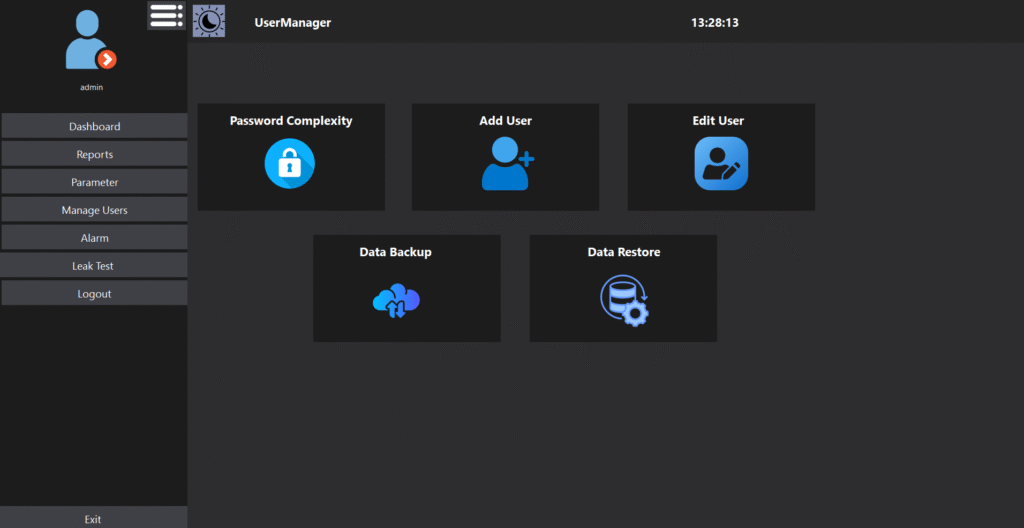This screenshot has width=1024, height=528.
Task: Click the Password Complexity padlock icon
Action: coord(290,163)
